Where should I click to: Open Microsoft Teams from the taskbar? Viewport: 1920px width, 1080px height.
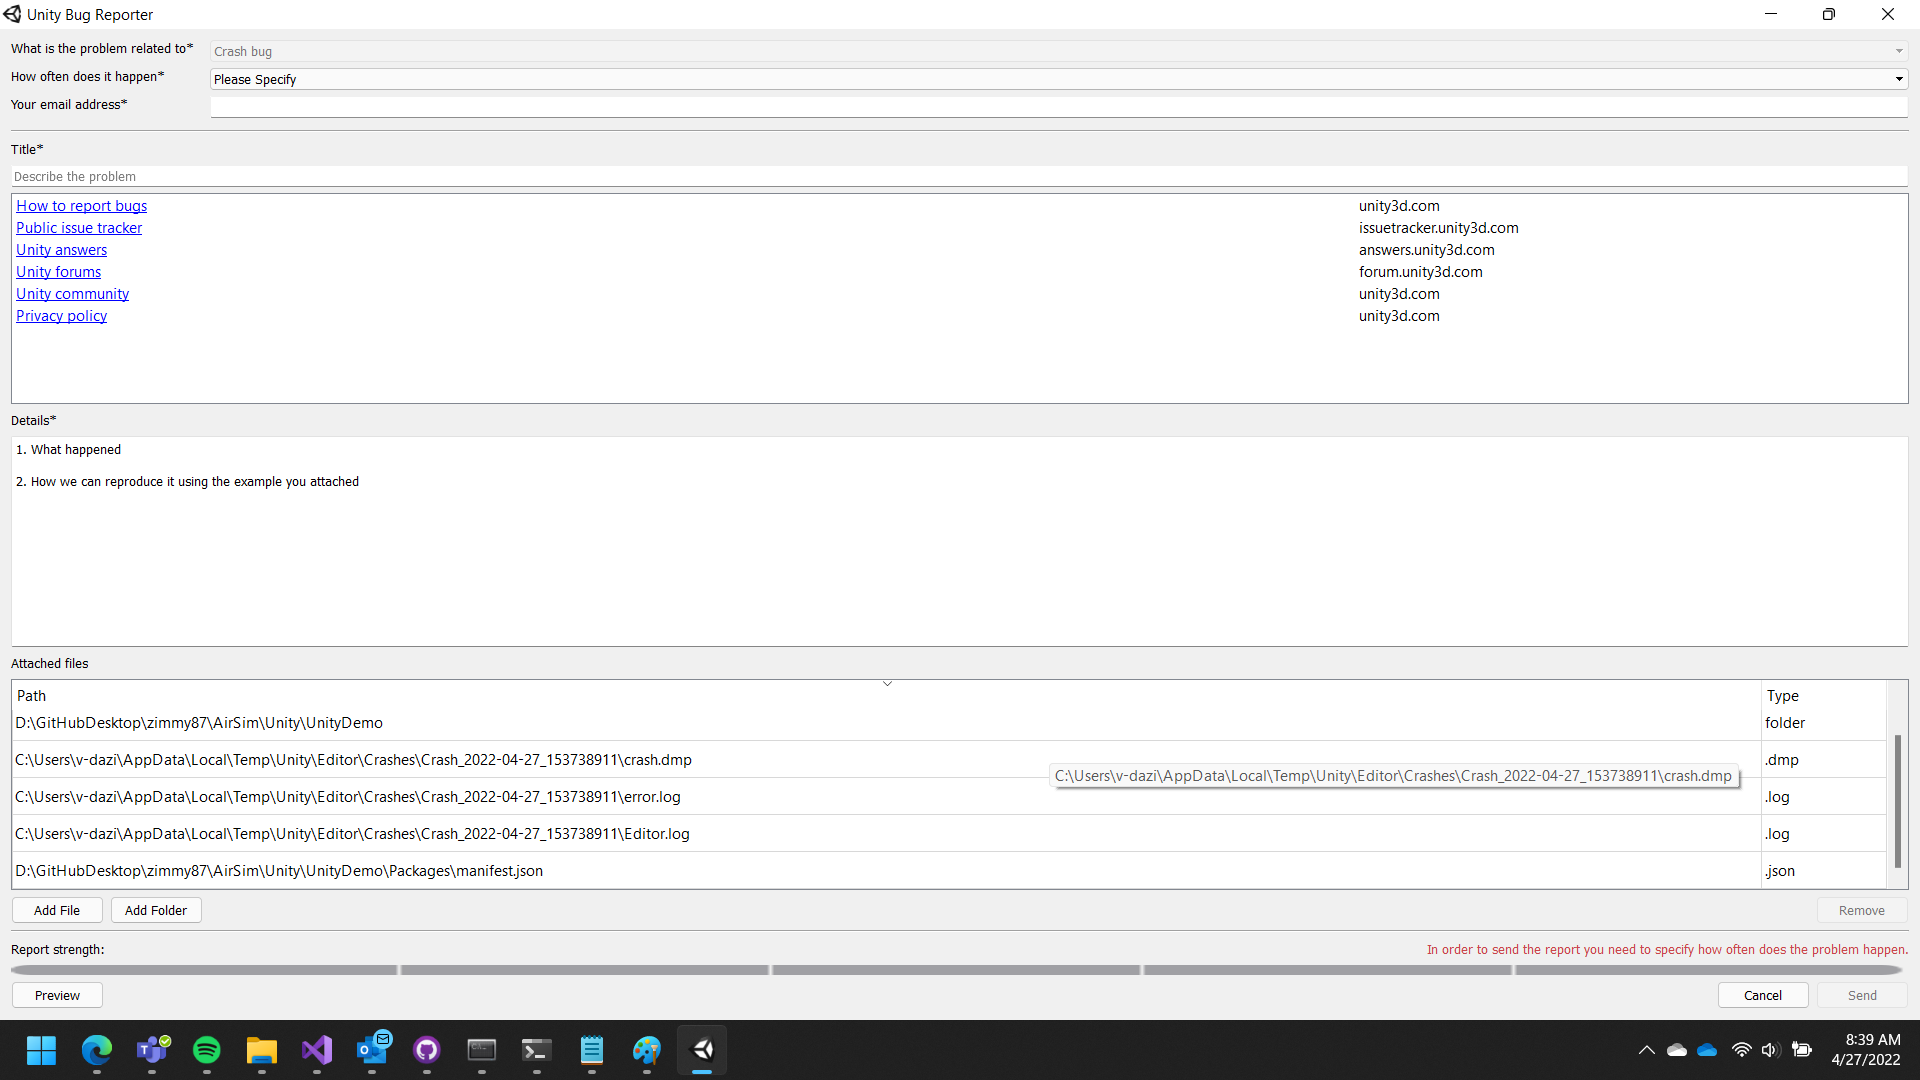click(152, 1050)
